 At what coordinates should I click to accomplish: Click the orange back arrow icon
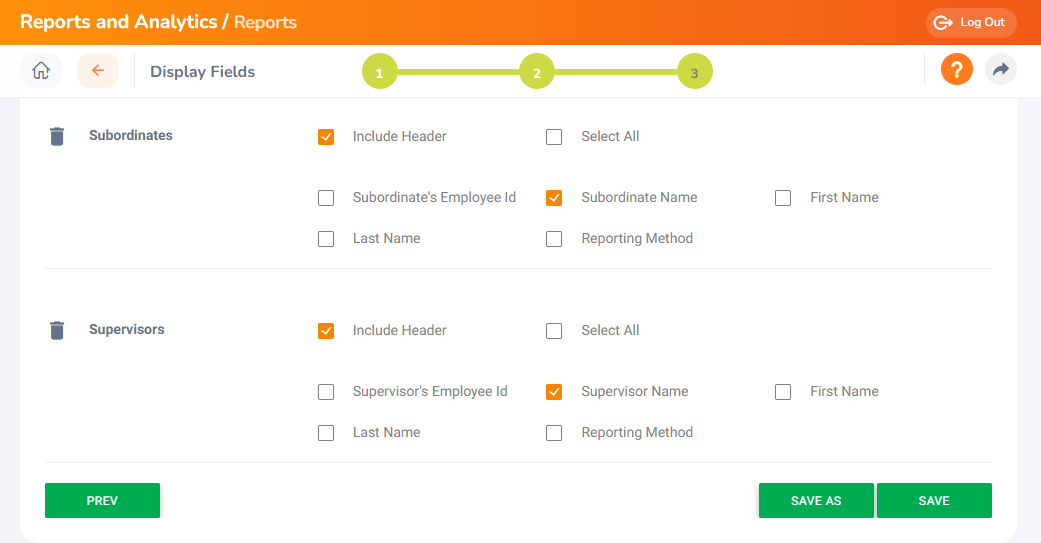tap(98, 70)
